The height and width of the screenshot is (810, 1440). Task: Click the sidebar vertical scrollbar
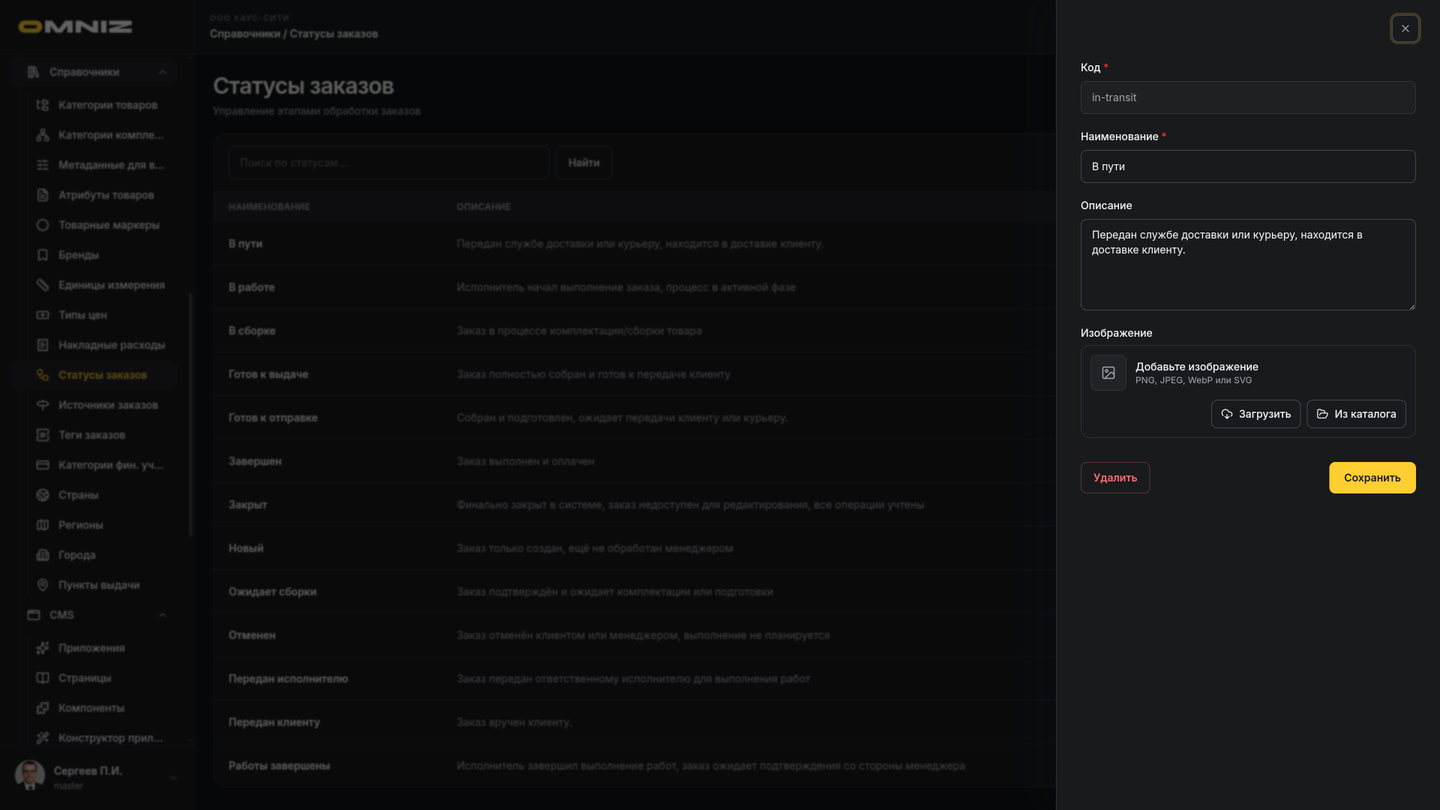(x=190, y=415)
